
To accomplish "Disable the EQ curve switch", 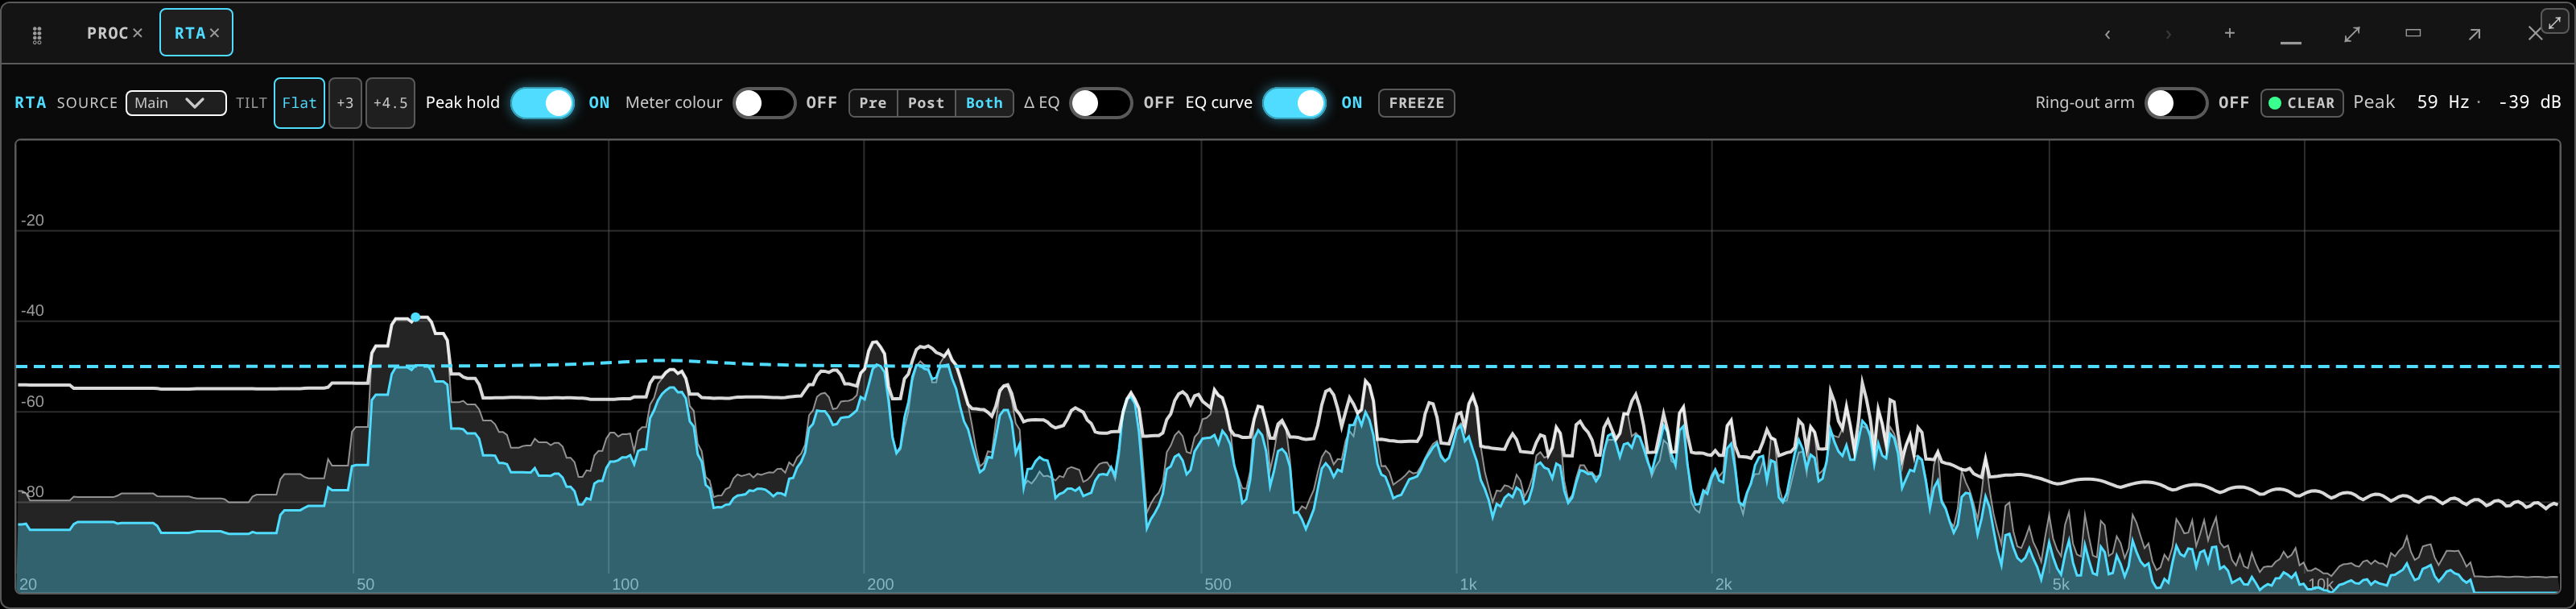I will click(x=1295, y=103).
